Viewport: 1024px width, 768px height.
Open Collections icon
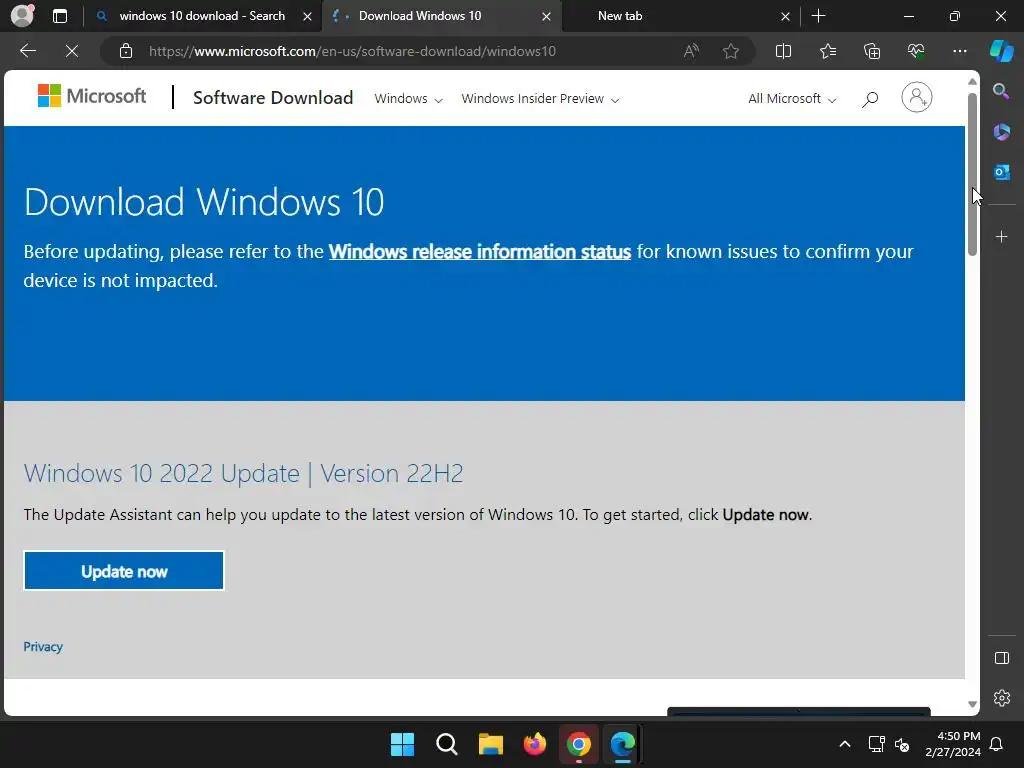point(872,51)
